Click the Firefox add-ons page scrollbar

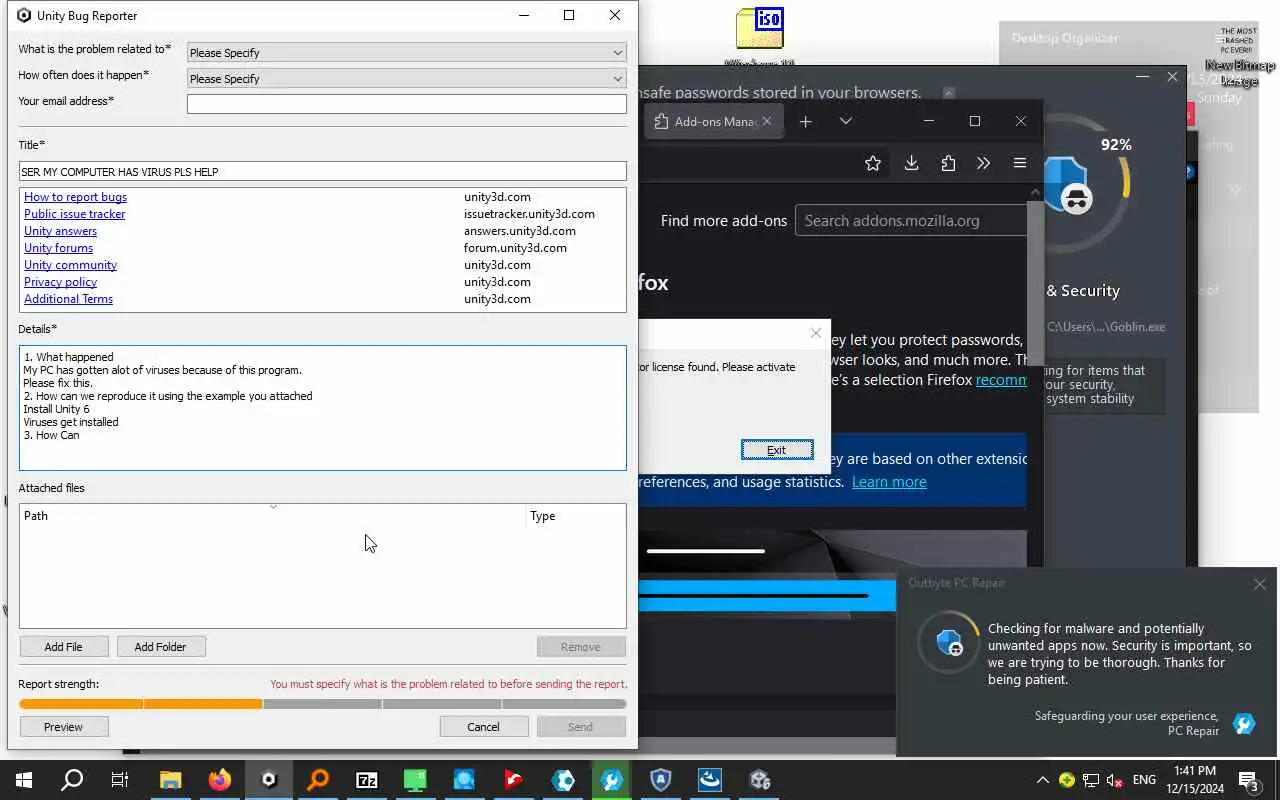[x=1035, y=285]
